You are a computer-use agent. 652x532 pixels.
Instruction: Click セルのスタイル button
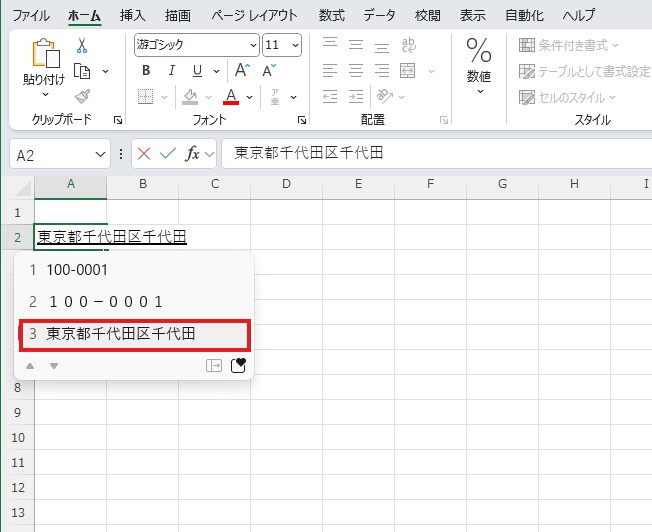(x=567, y=98)
